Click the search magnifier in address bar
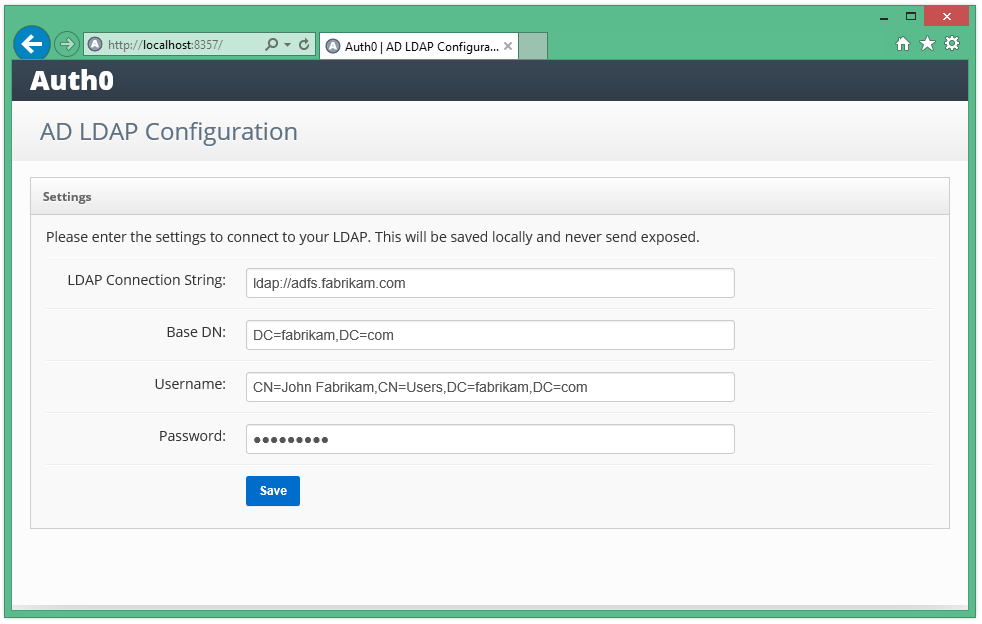Image resolution: width=982 pixels, height=624 pixels. pyautogui.click(x=271, y=44)
